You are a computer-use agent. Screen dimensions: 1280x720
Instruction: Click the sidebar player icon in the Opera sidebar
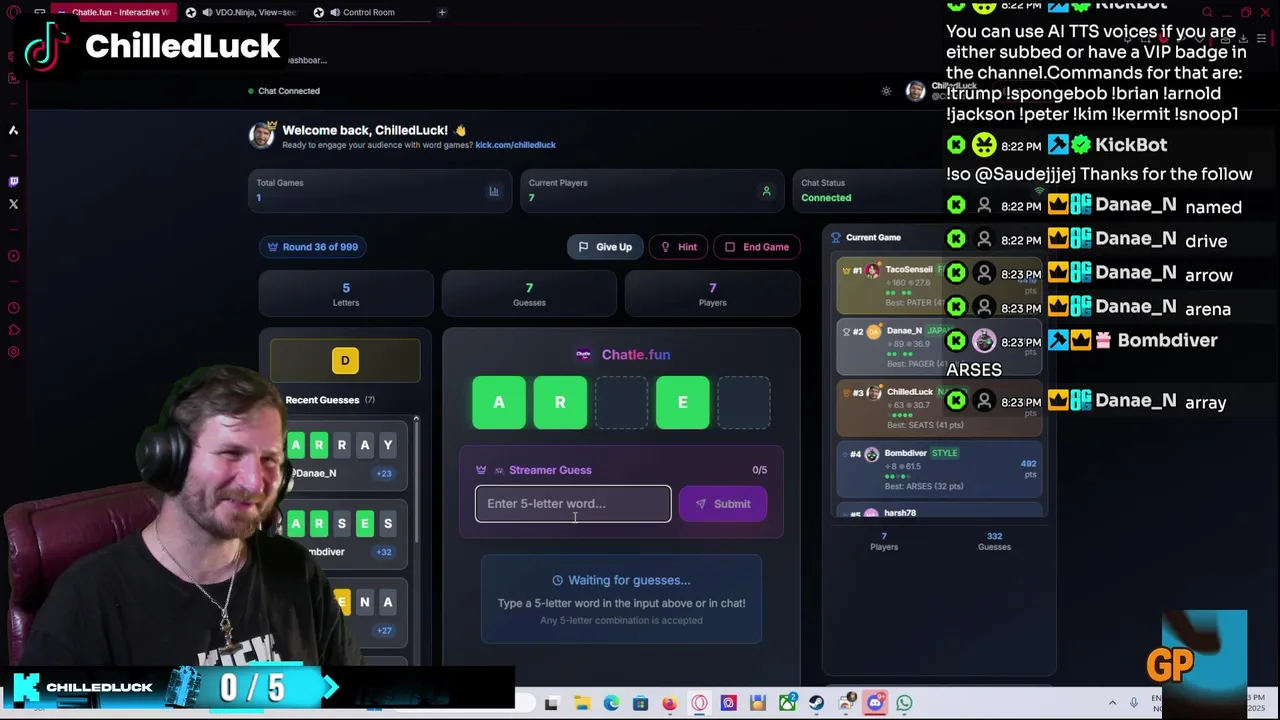13,256
